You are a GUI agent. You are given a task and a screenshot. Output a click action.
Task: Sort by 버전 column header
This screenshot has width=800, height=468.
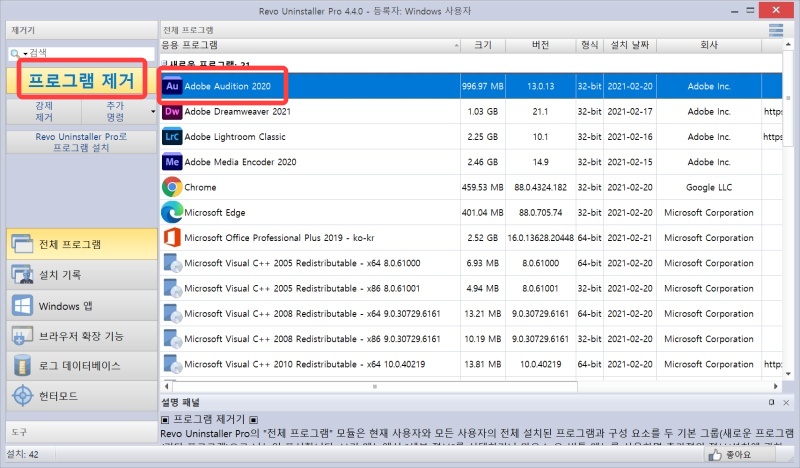click(x=540, y=45)
